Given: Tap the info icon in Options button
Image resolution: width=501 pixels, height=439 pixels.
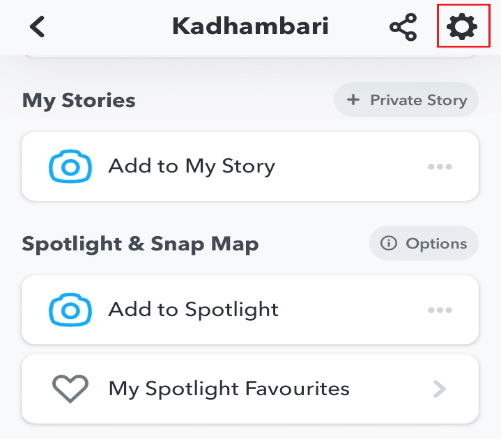Looking at the screenshot, I should tap(388, 243).
